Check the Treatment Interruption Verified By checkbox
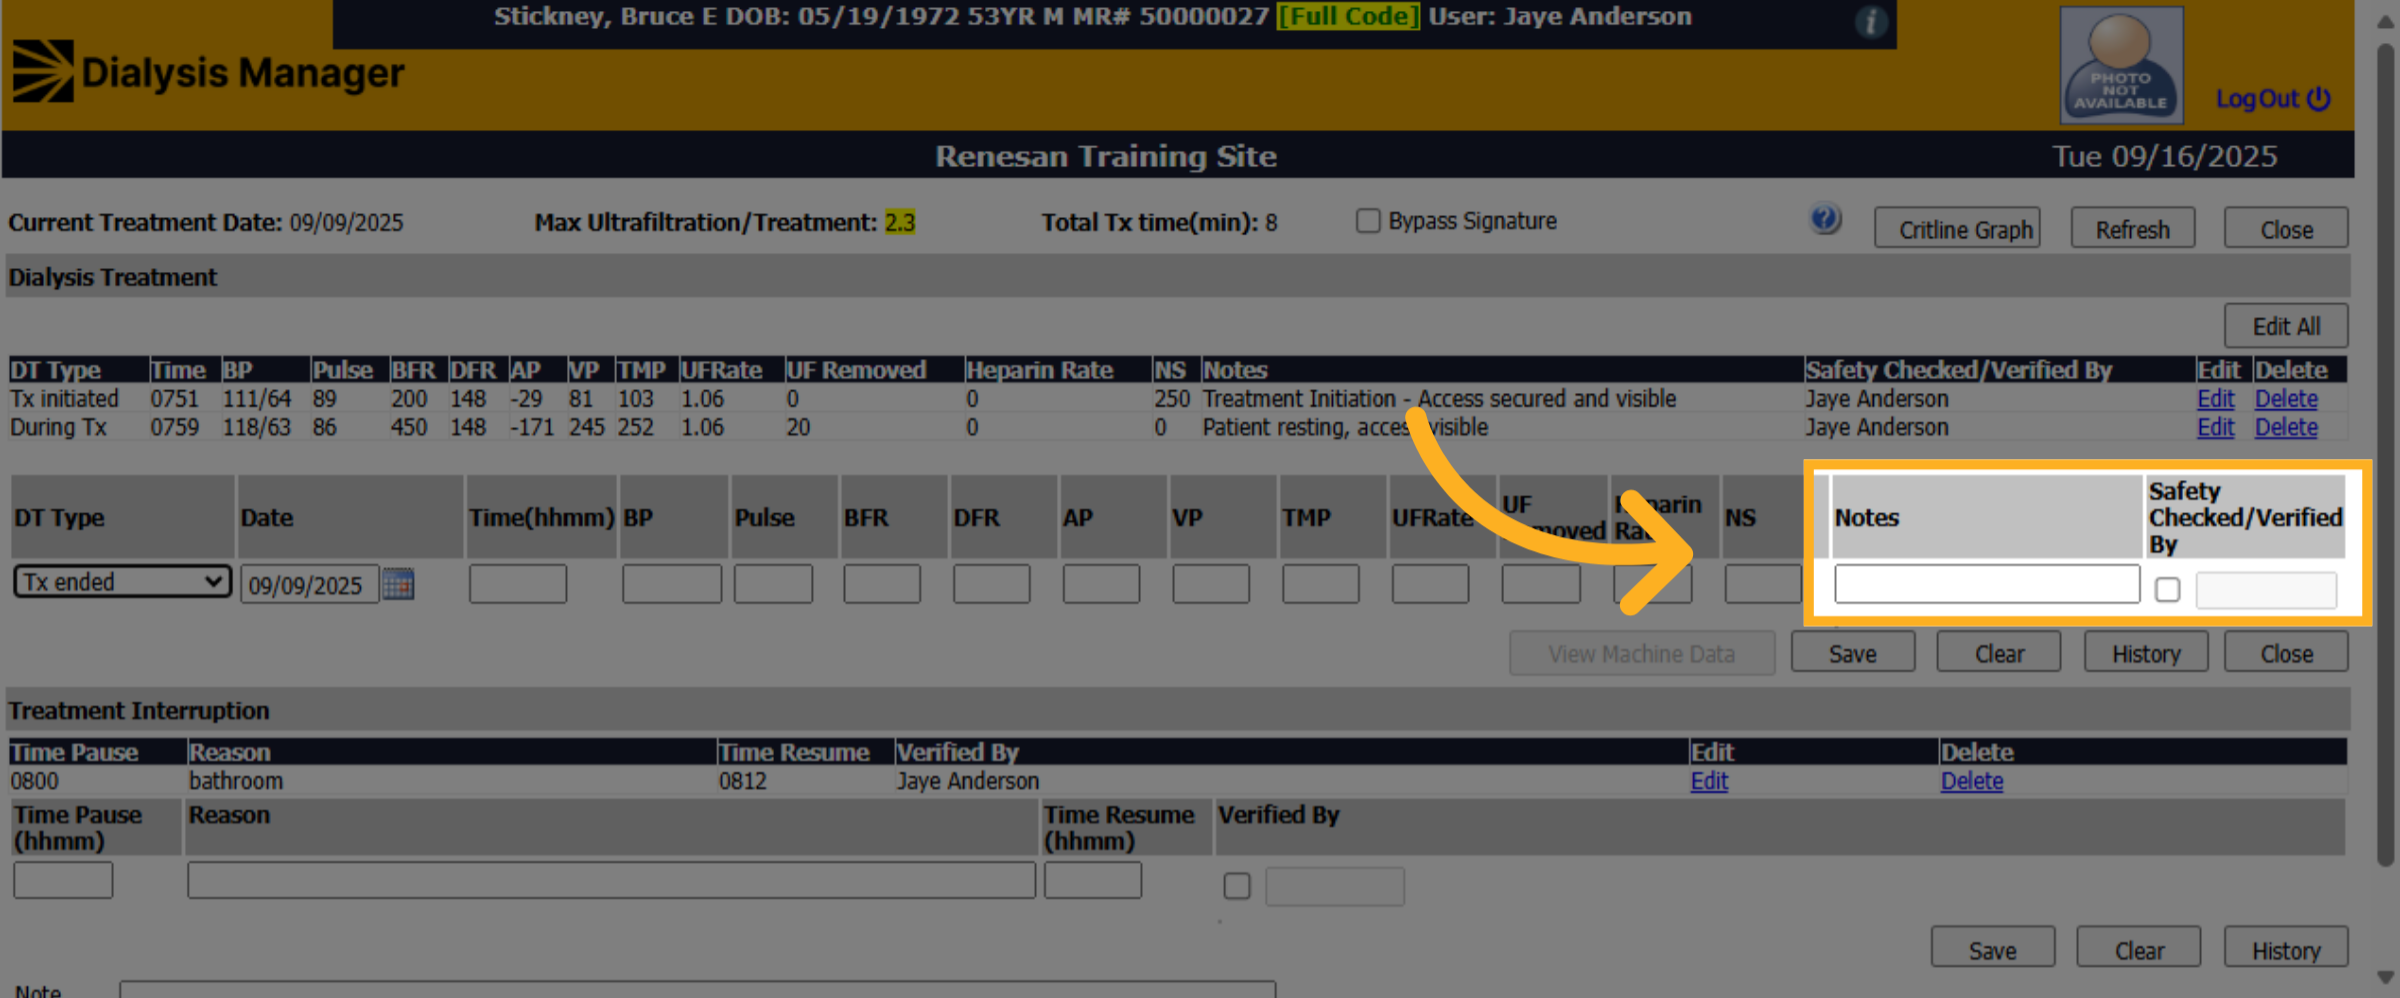This screenshot has width=2400, height=998. (x=1237, y=885)
